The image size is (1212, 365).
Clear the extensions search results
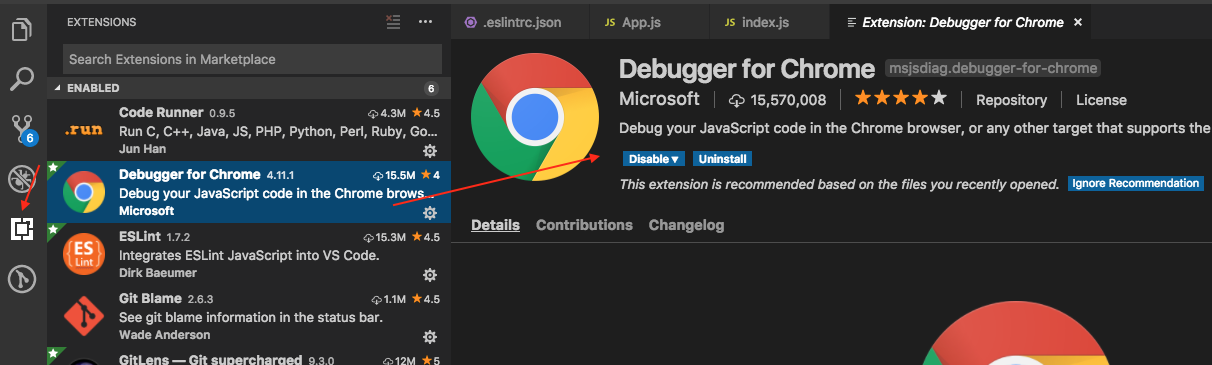tap(393, 21)
